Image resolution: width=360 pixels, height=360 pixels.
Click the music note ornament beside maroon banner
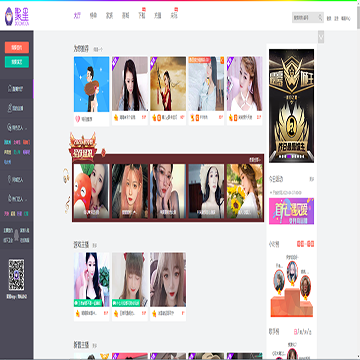click(67, 205)
